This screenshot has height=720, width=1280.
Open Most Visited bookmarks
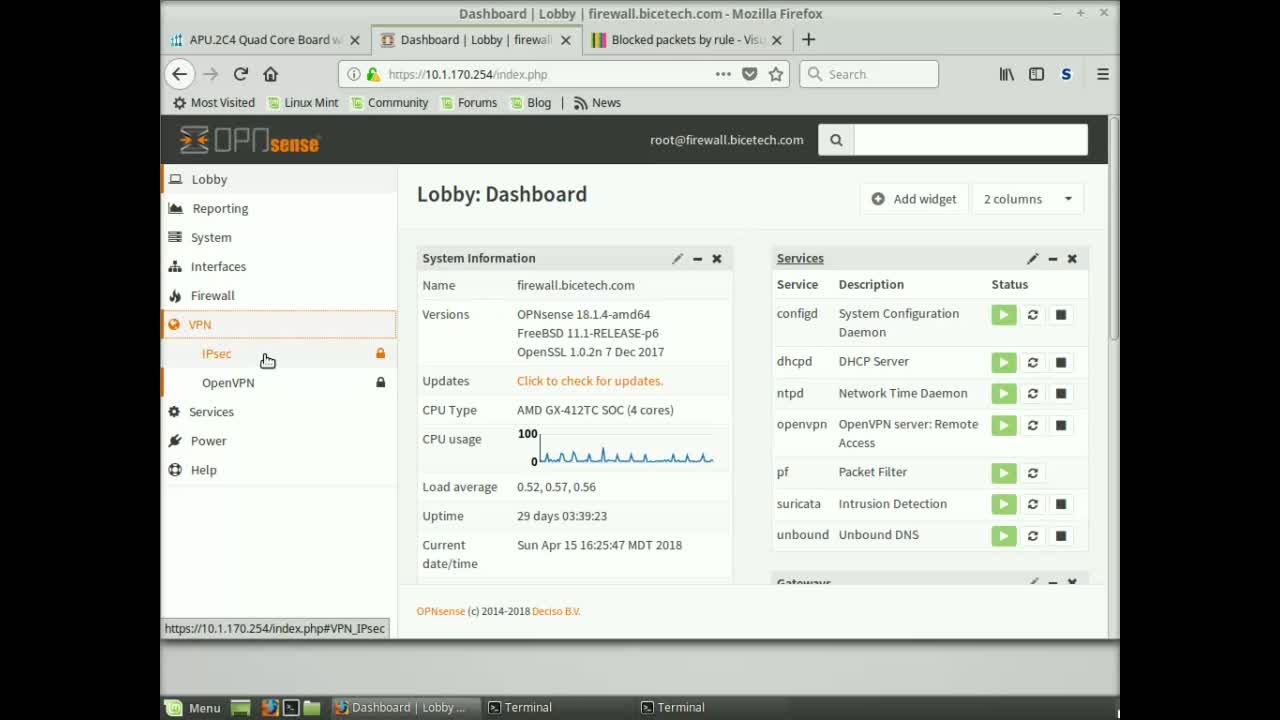tap(214, 103)
